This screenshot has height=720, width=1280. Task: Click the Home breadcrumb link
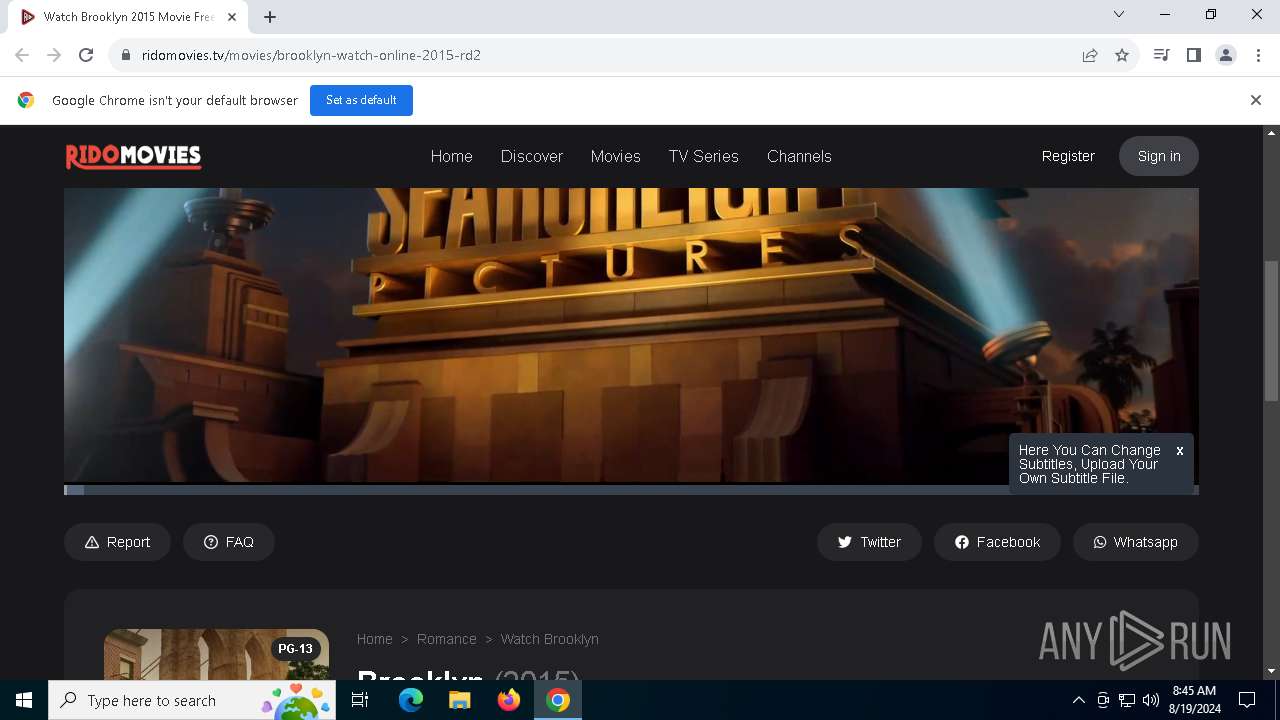374,639
